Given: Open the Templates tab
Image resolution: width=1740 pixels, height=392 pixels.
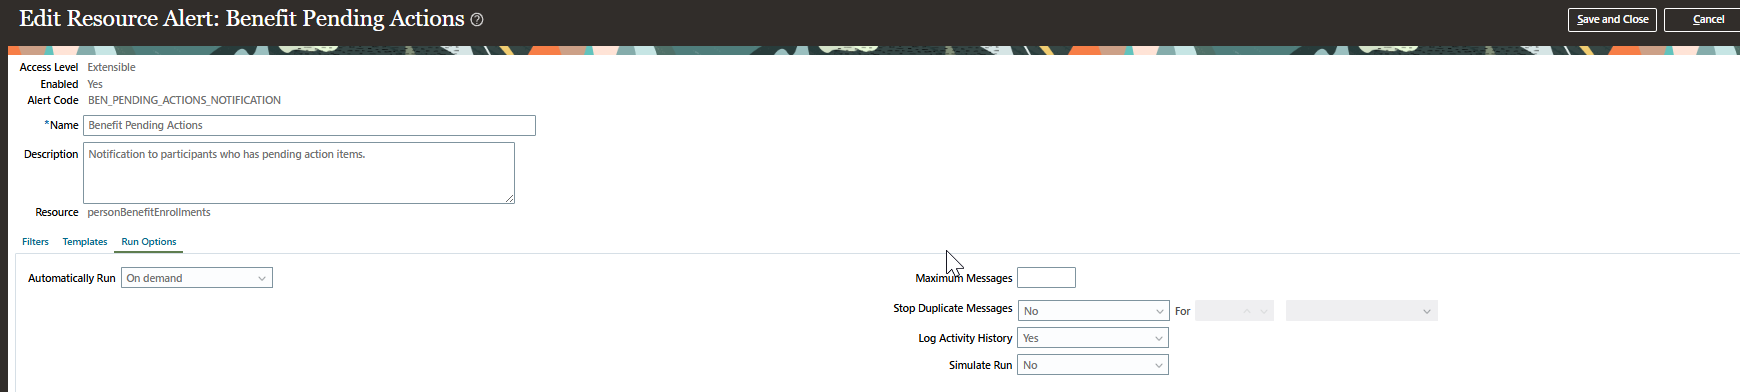Looking at the screenshot, I should (x=85, y=242).
